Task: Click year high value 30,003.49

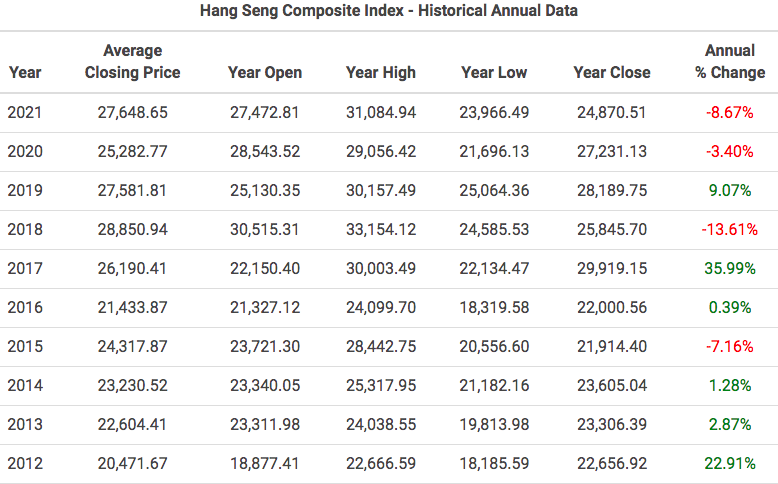Action: (381, 269)
